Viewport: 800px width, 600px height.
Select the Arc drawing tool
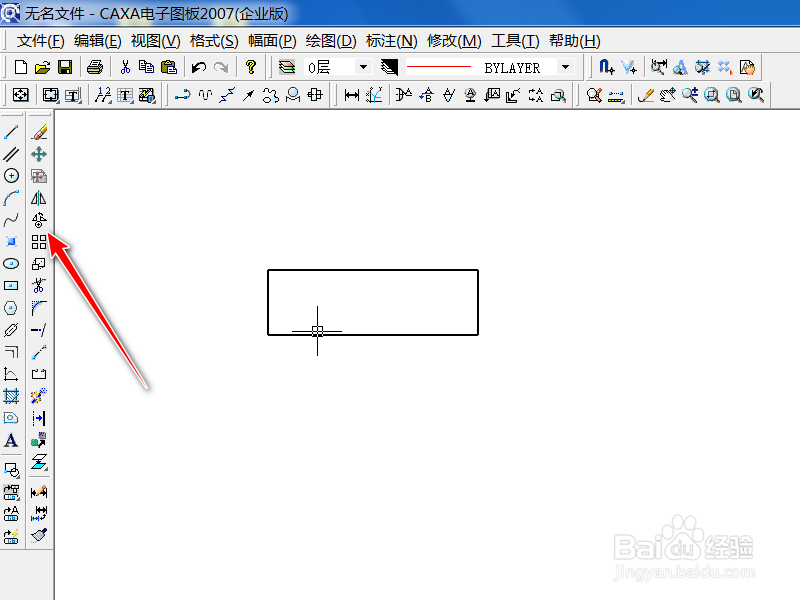[11, 198]
